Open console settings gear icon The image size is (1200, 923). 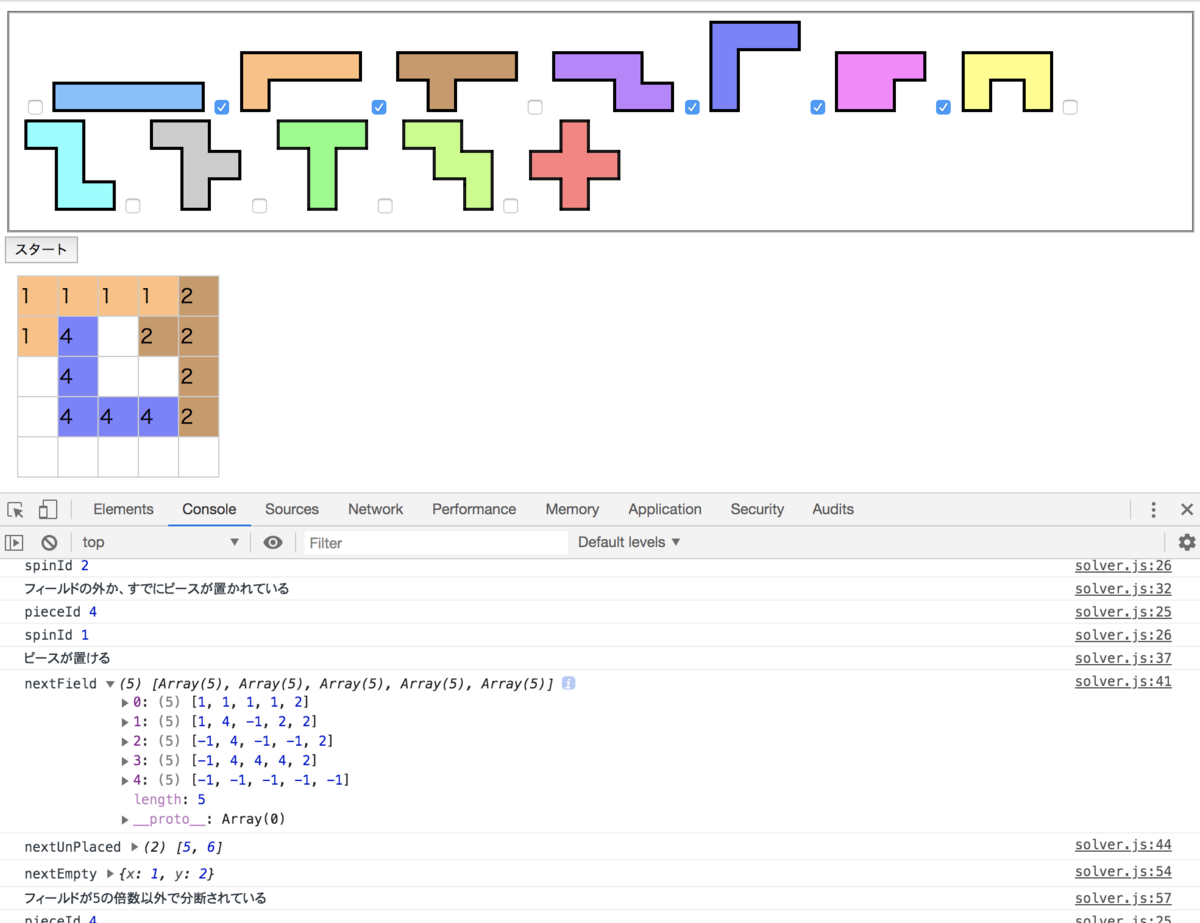[1186, 542]
